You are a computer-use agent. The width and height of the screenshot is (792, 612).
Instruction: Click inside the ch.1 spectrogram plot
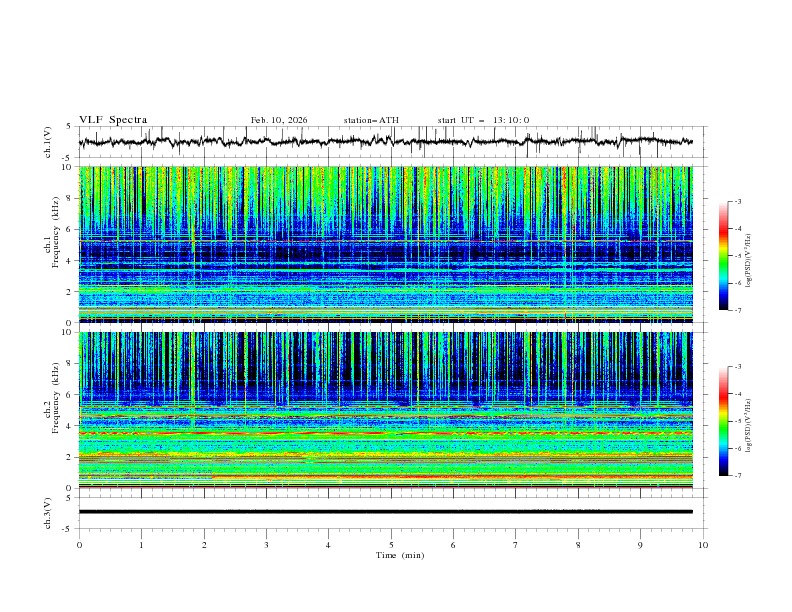pyautogui.click(x=385, y=244)
